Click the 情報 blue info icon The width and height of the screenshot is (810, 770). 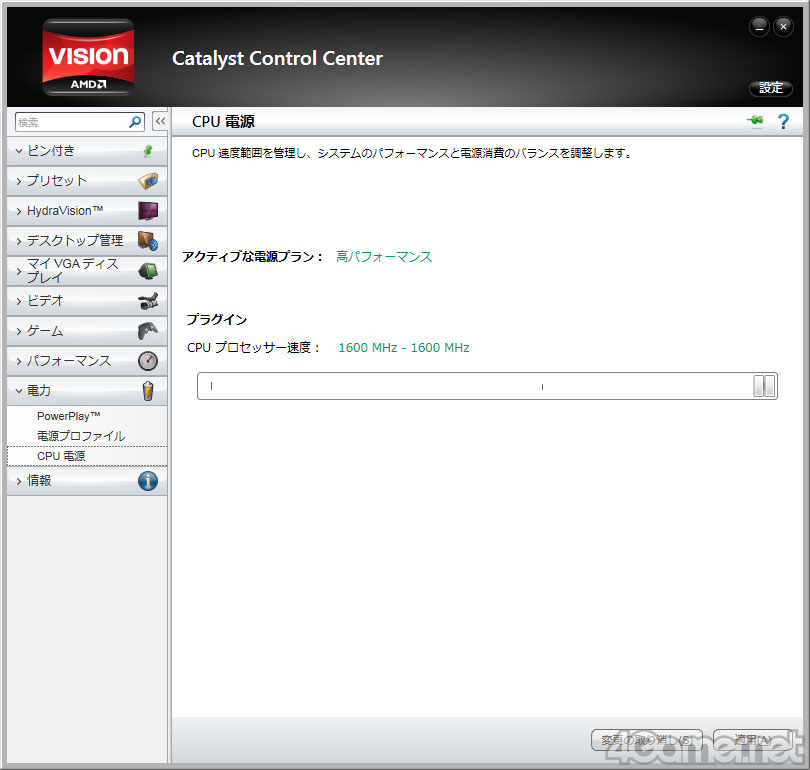(148, 481)
